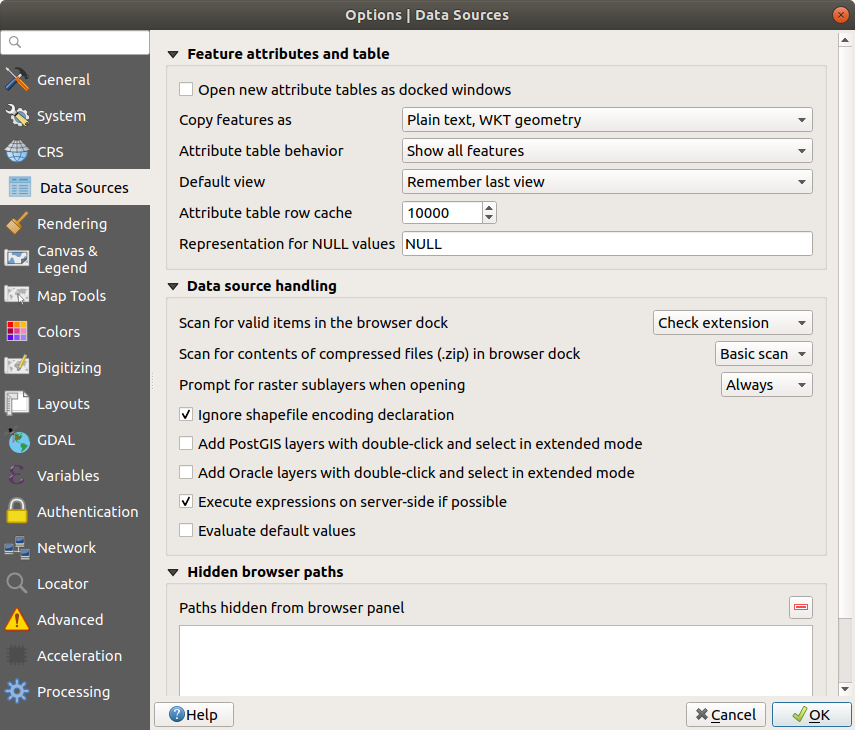Go to the Network options page
The width and height of the screenshot is (855, 730).
[66, 548]
